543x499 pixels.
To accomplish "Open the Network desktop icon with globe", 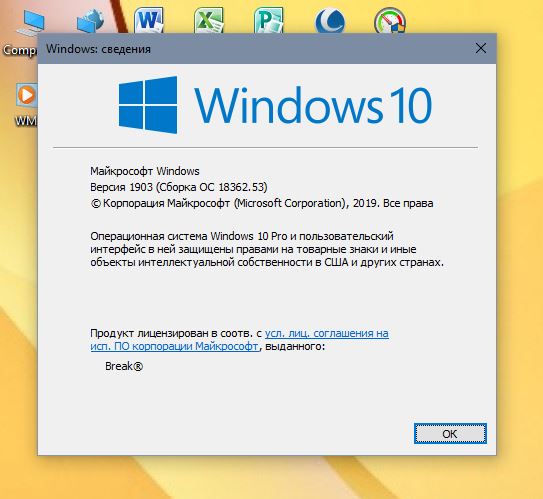I will [x=90, y=21].
